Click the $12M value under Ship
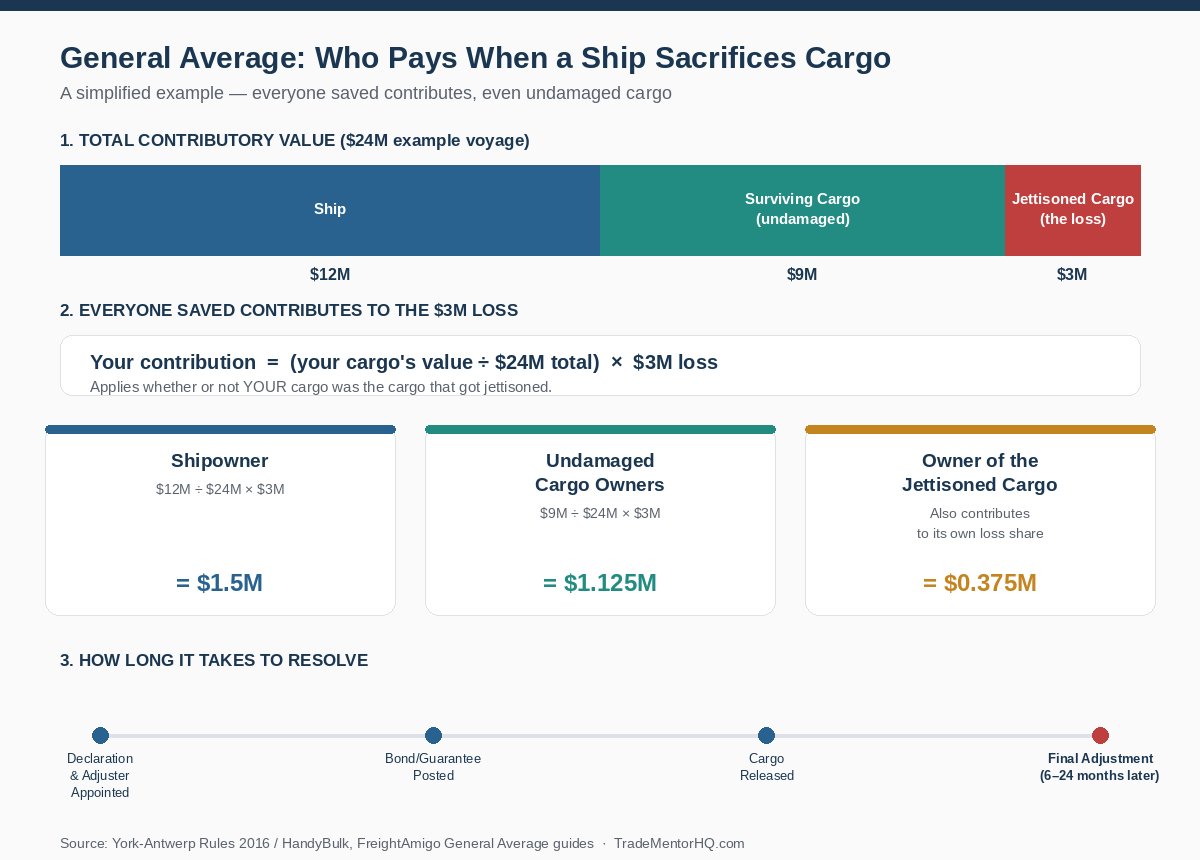This screenshot has height=860, width=1200. pyautogui.click(x=330, y=275)
